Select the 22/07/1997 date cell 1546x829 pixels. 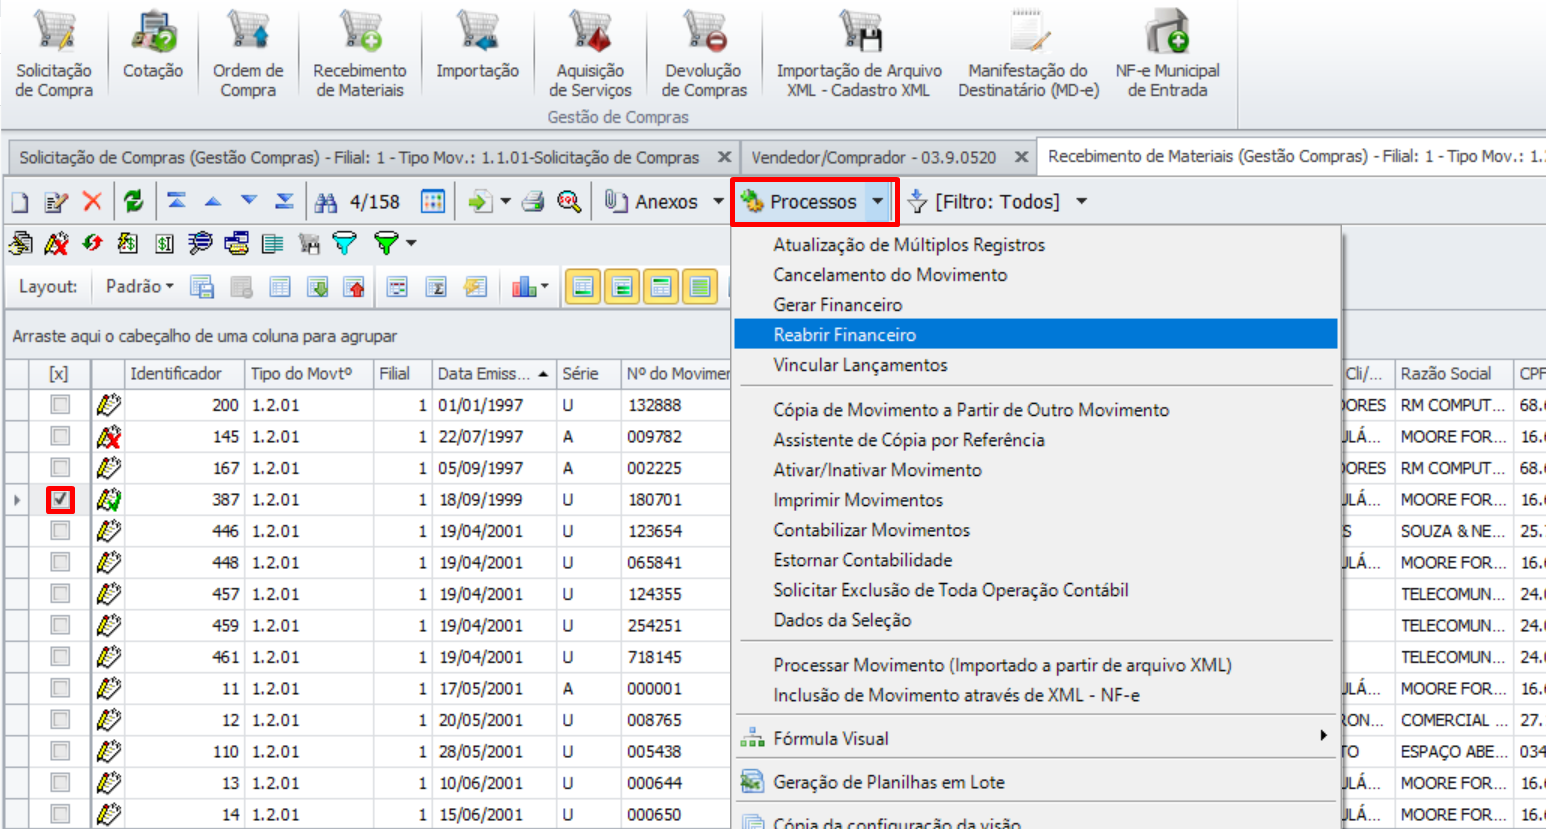point(492,436)
